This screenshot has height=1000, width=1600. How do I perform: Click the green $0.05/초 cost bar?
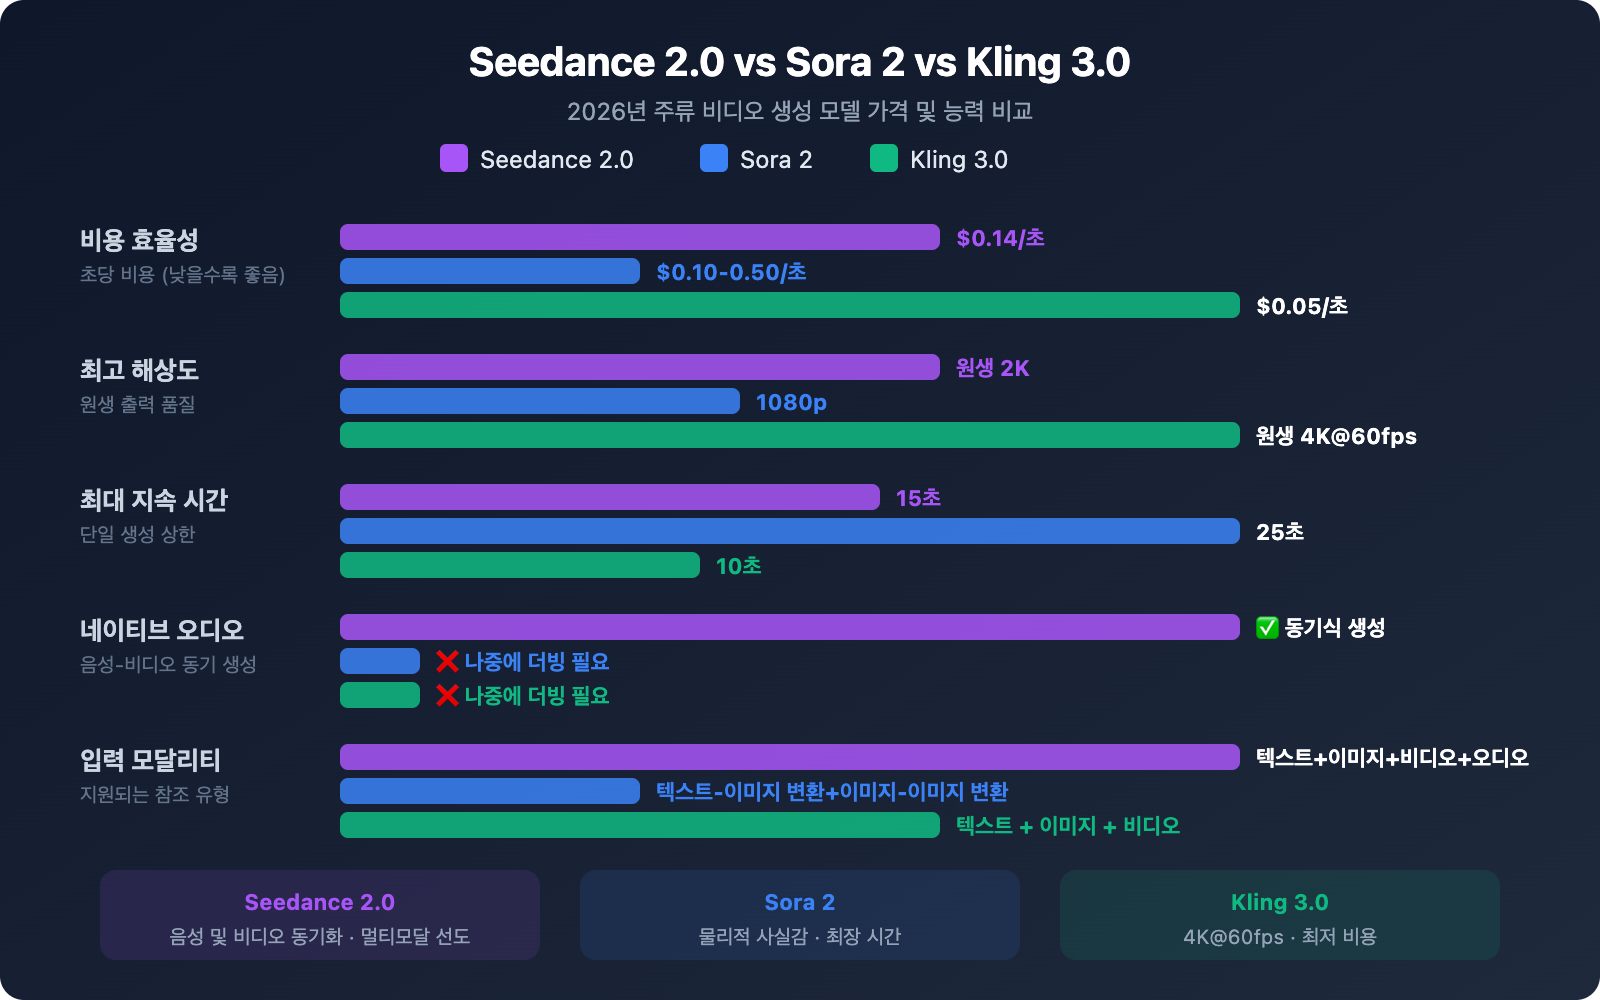[x=790, y=306]
